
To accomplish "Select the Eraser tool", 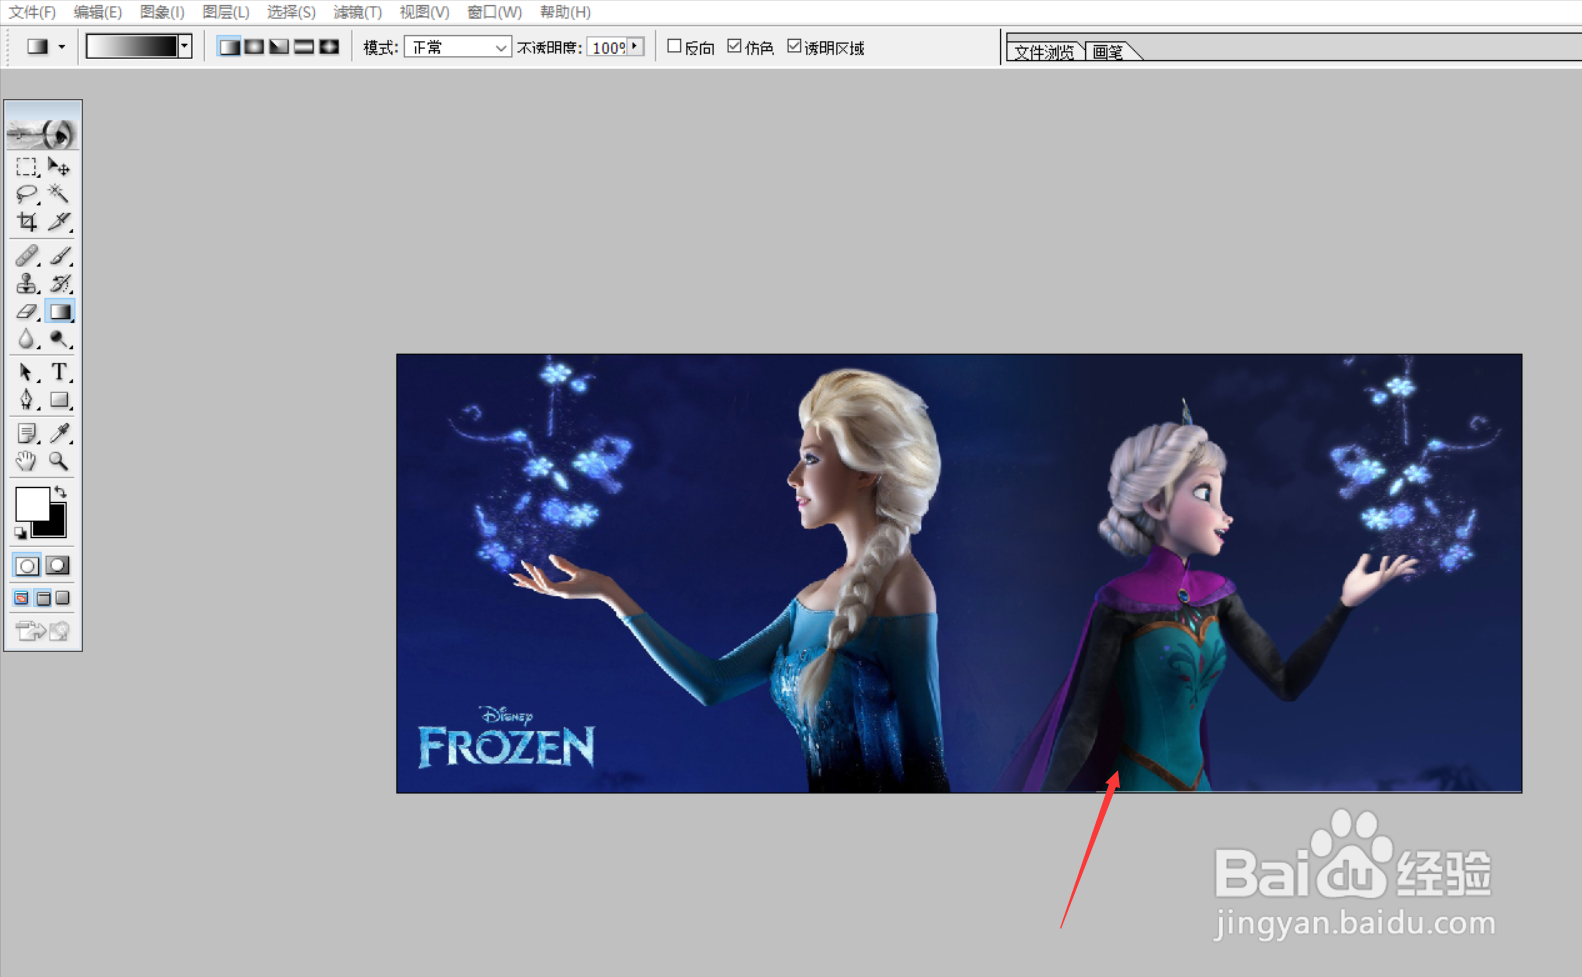I will tap(27, 312).
